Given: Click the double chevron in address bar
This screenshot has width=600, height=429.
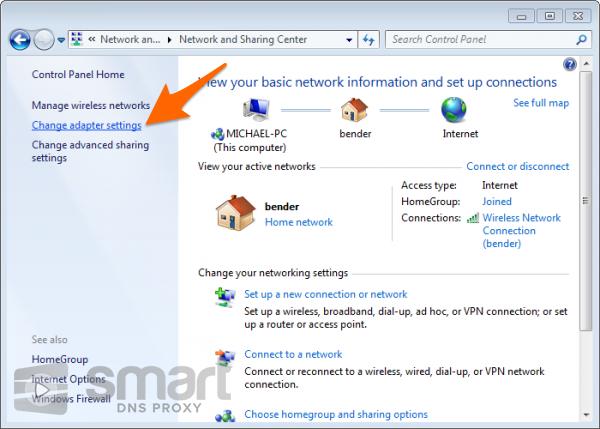Looking at the screenshot, I should click(x=92, y=39).
